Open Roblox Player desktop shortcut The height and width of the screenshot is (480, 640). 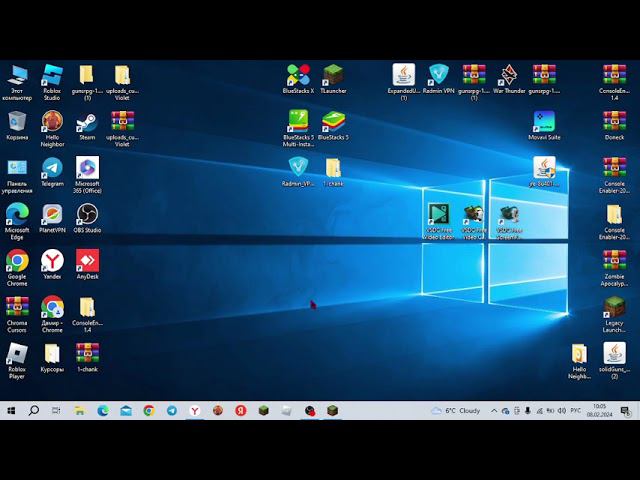17,360
